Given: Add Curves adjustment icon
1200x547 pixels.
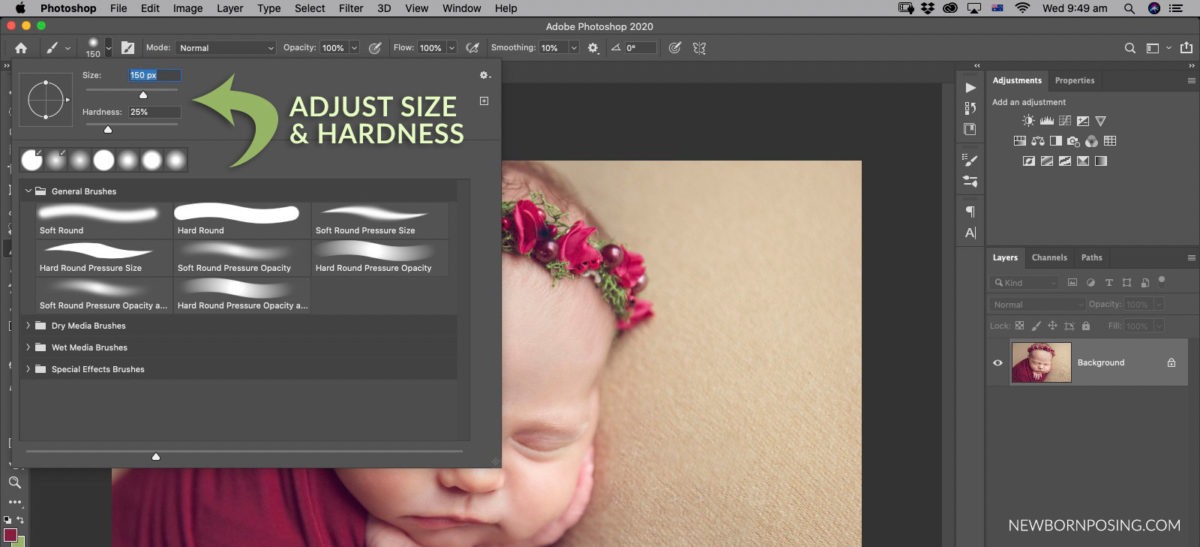Looking at the screenshot, I should [1064, 121].
